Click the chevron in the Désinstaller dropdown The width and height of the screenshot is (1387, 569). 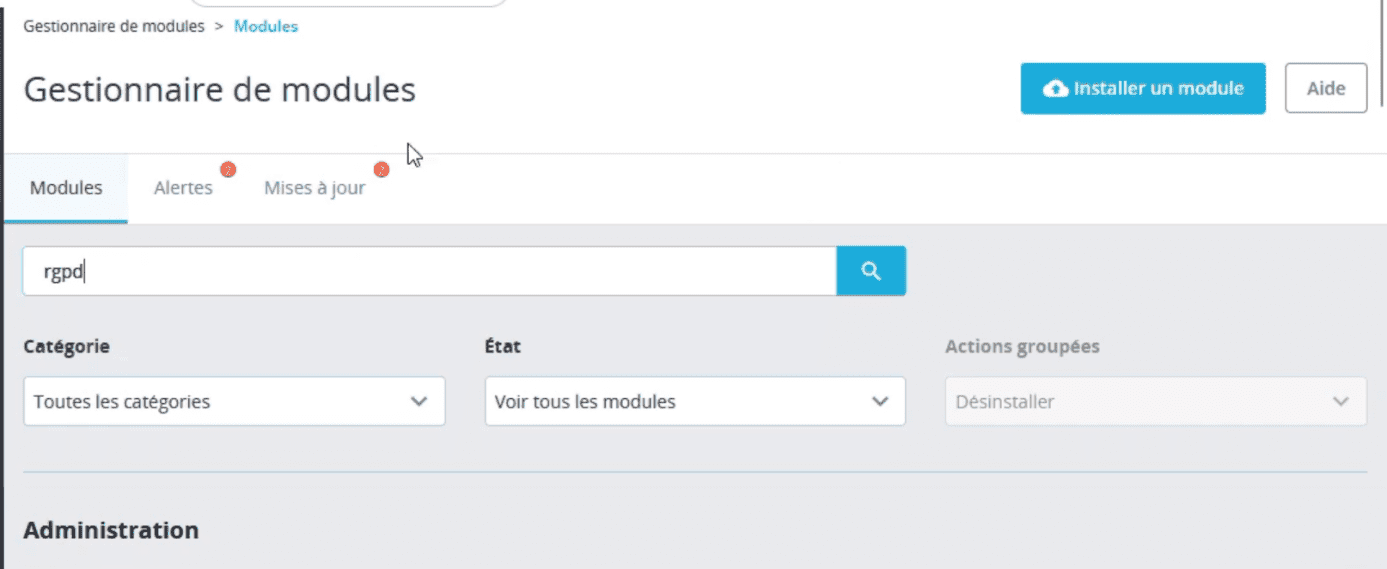pos(1341,402)
